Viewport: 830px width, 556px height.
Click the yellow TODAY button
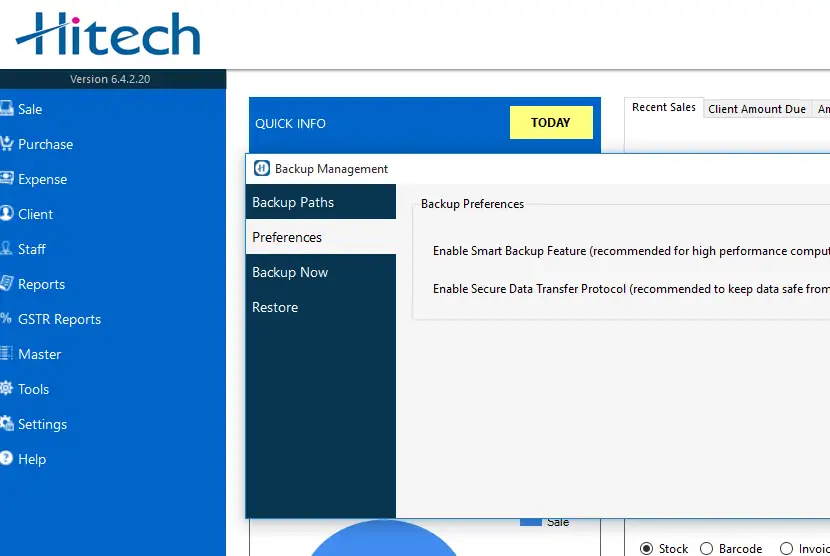[x=551, y=123]
